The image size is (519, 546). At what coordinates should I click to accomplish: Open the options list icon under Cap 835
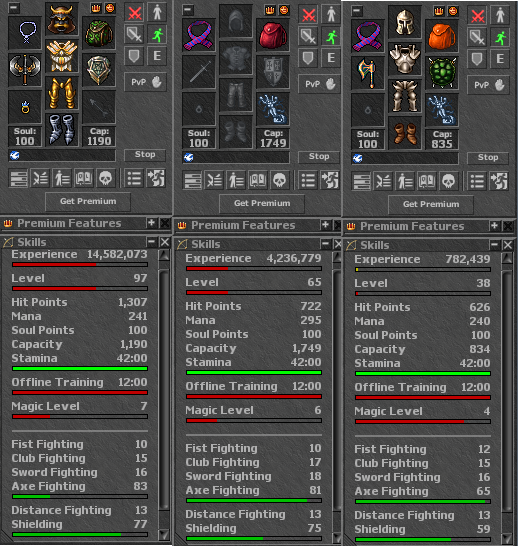pyautogui.click(x=477, y=181)
